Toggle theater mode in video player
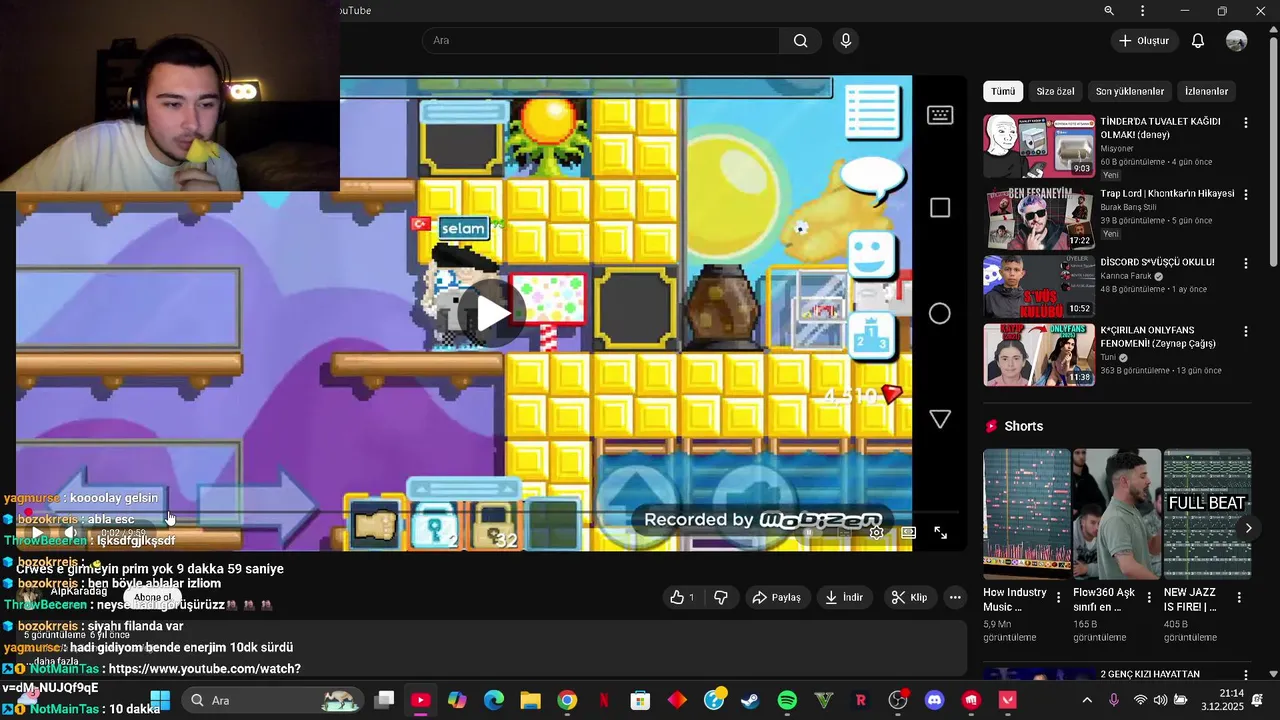 pyautogui.click(x=908, y=533)
